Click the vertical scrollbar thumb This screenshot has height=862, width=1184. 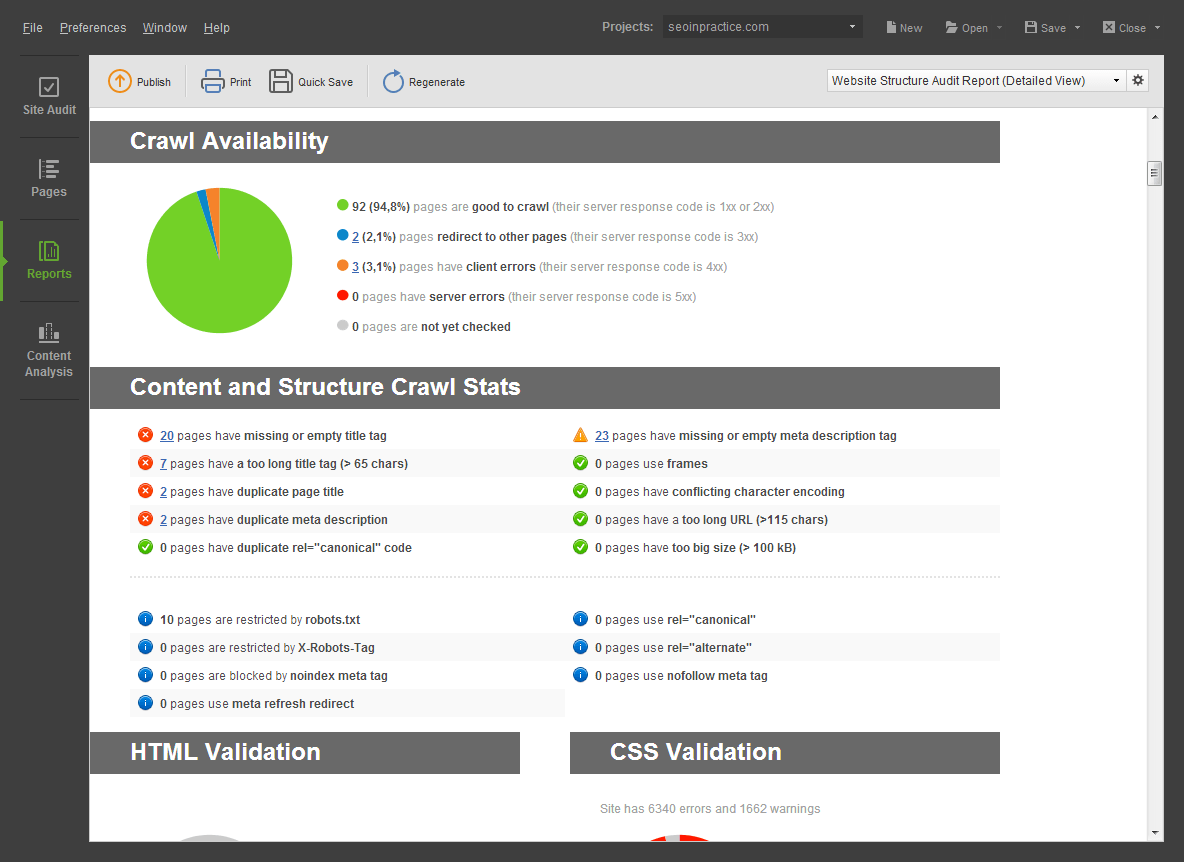pyautogui.click(x=1155, y=174)
